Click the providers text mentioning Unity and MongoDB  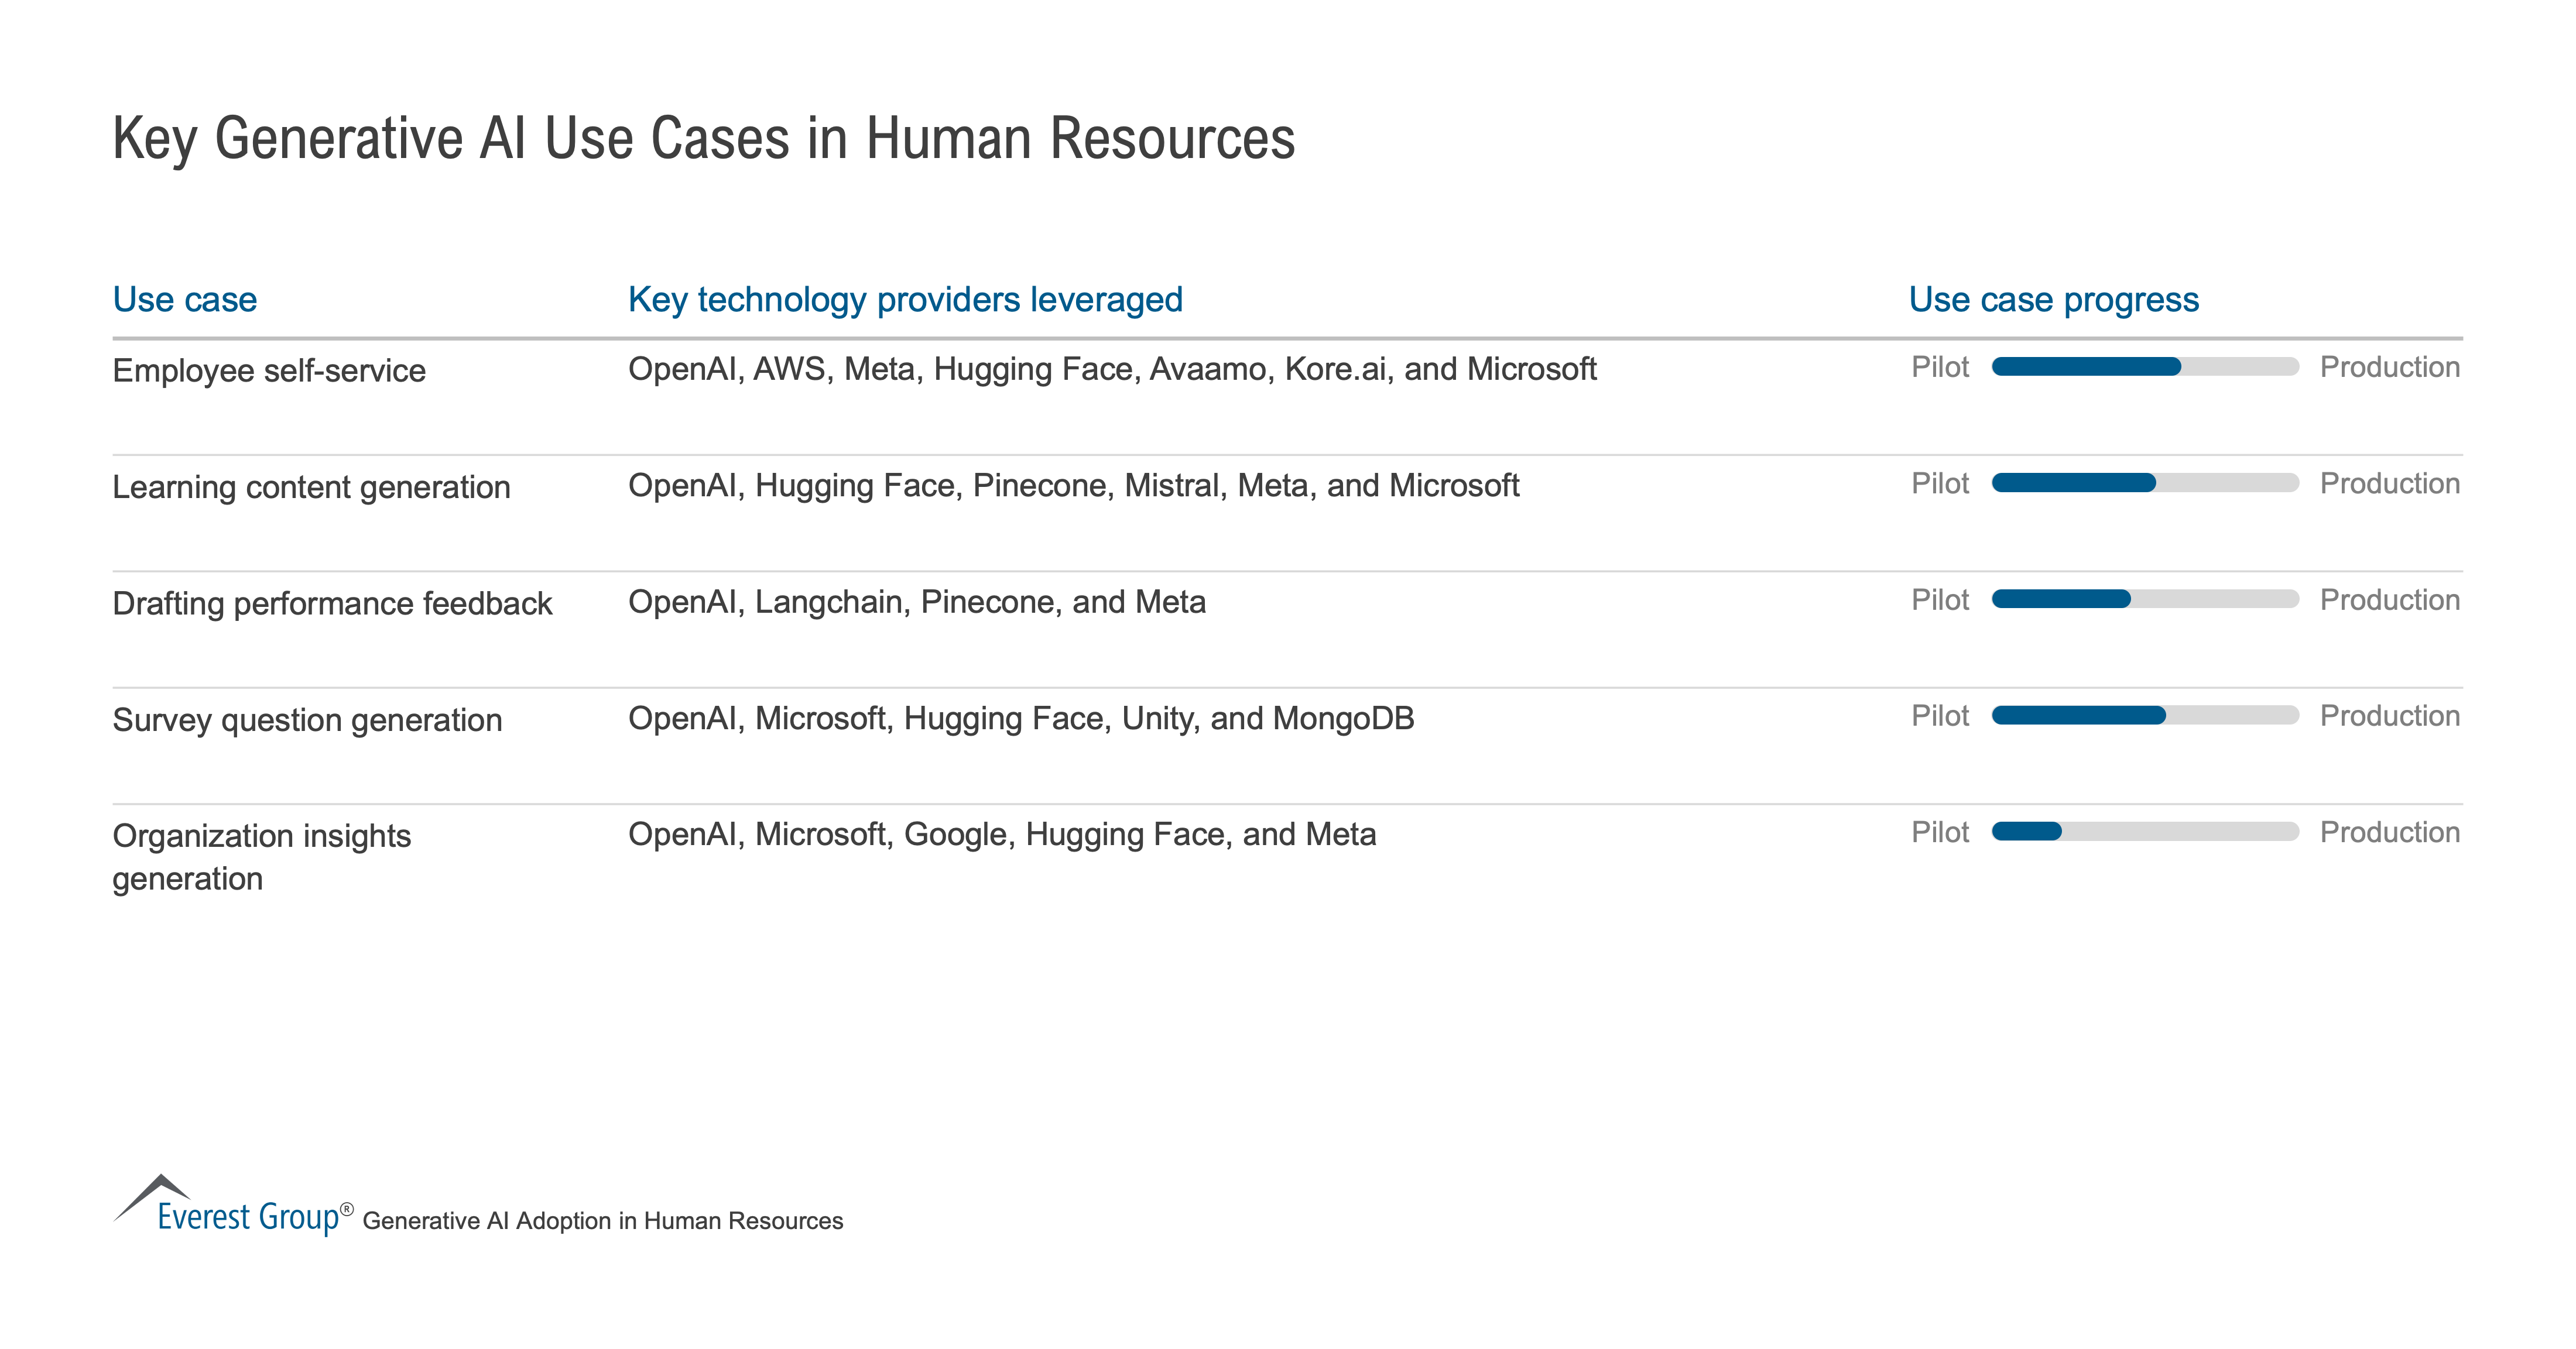[1020, 719]
